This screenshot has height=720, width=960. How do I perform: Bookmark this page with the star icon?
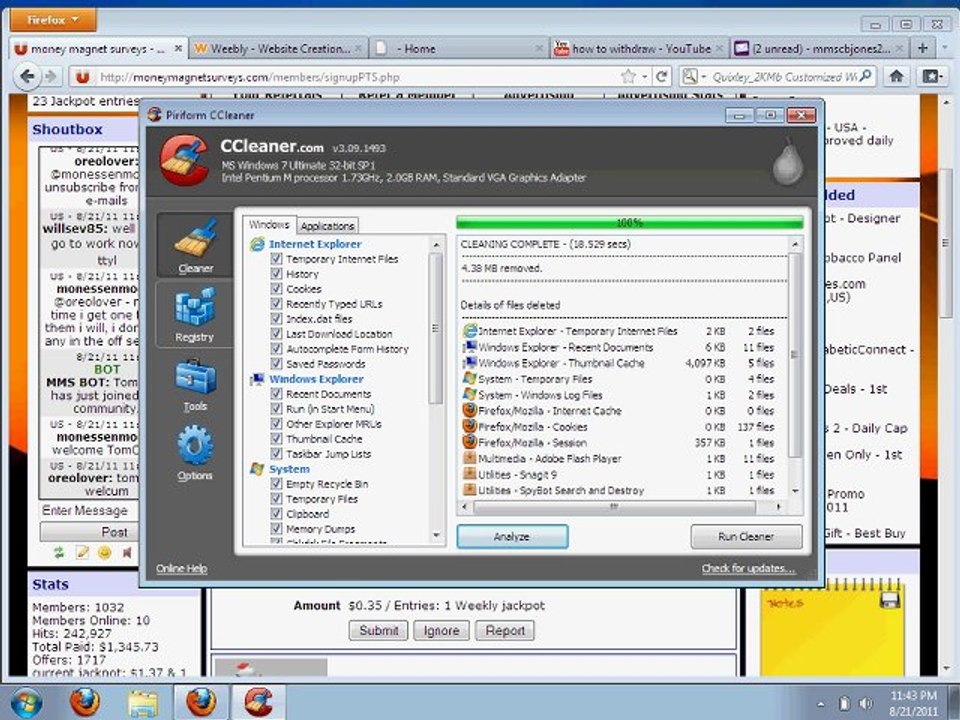pyautogui.click(x=628, y=77)
